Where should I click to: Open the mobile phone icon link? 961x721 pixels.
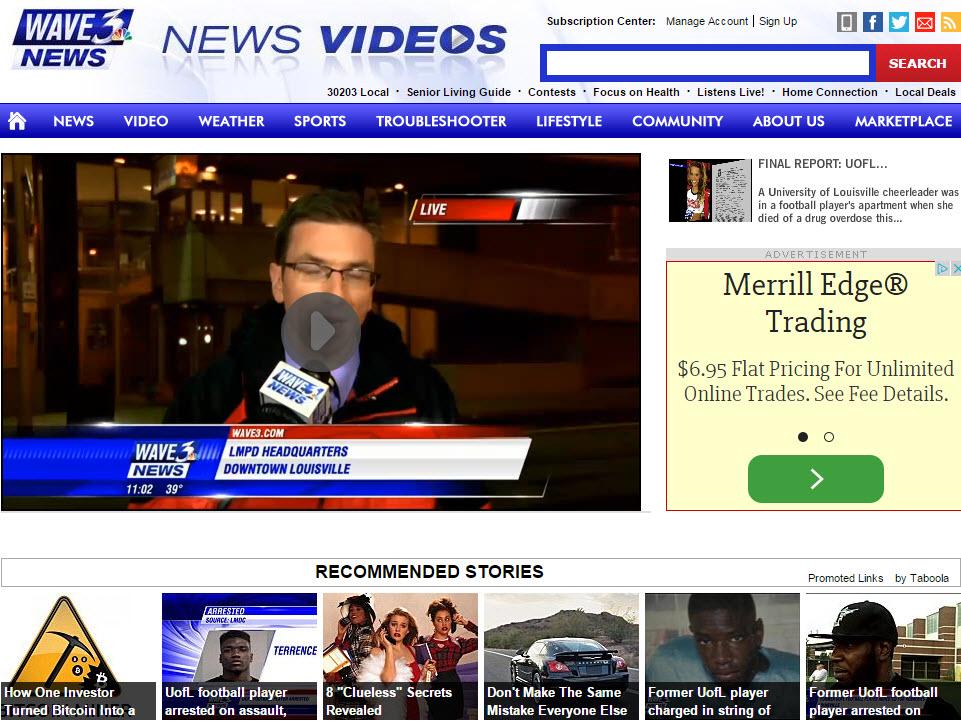pyautogui.click(x=846, y=22)
